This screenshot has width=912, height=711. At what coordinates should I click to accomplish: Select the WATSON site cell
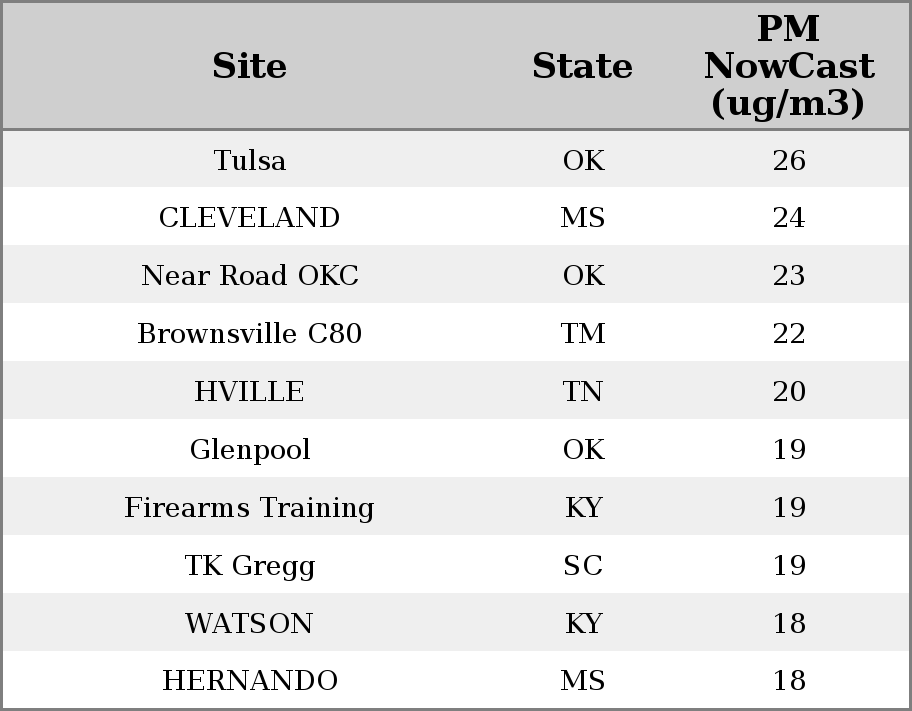pos(250,623)
